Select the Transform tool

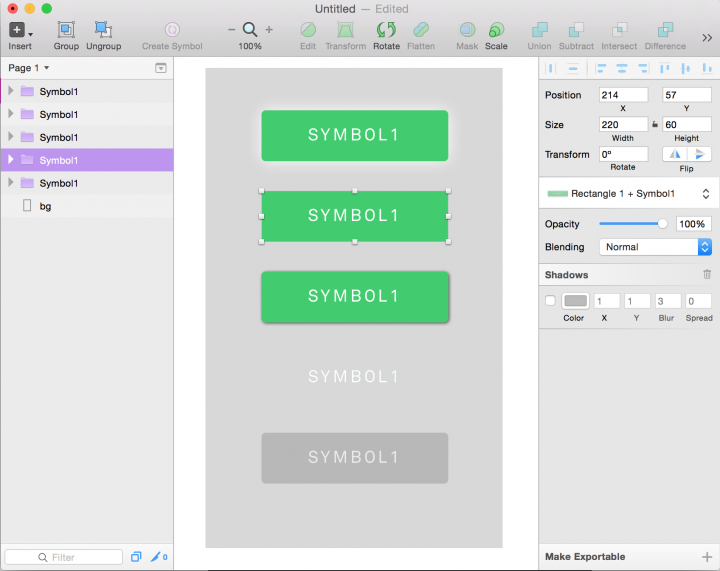click(345, 30)
